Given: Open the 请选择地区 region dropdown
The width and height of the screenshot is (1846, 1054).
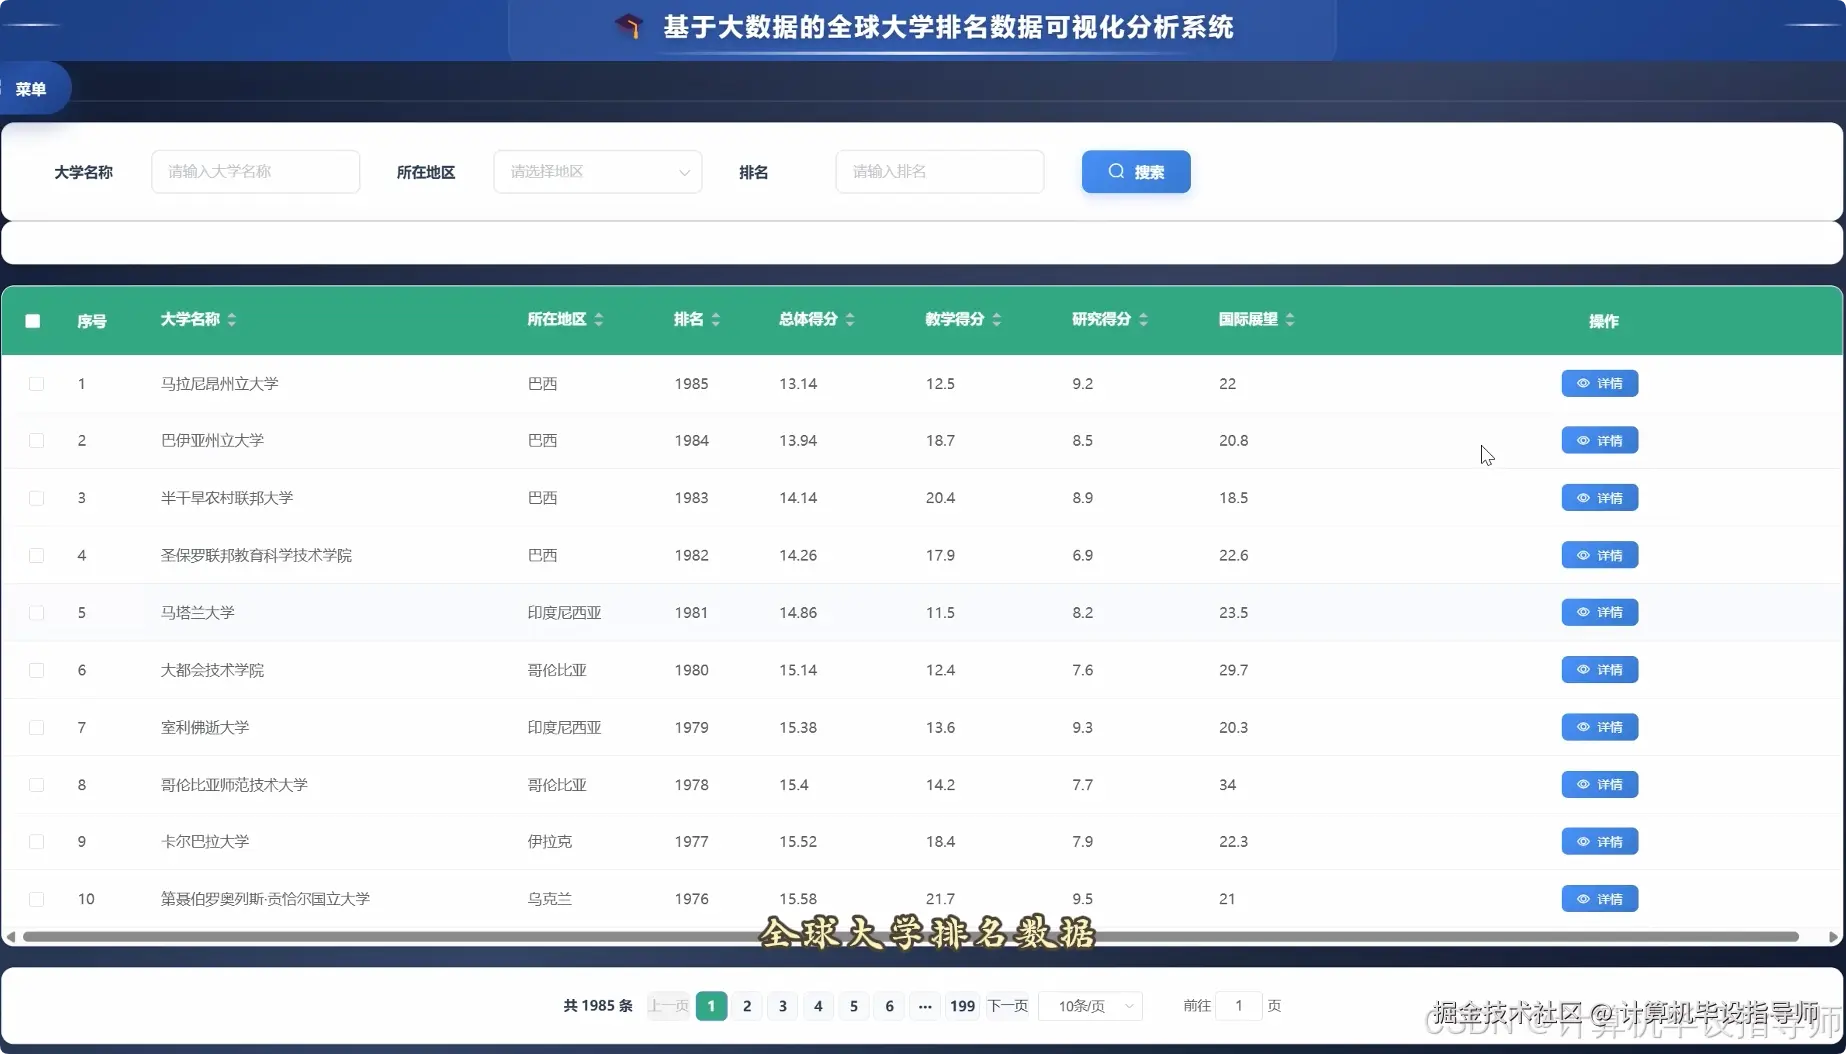Looking at the screenshot, I should click(596, 171).
